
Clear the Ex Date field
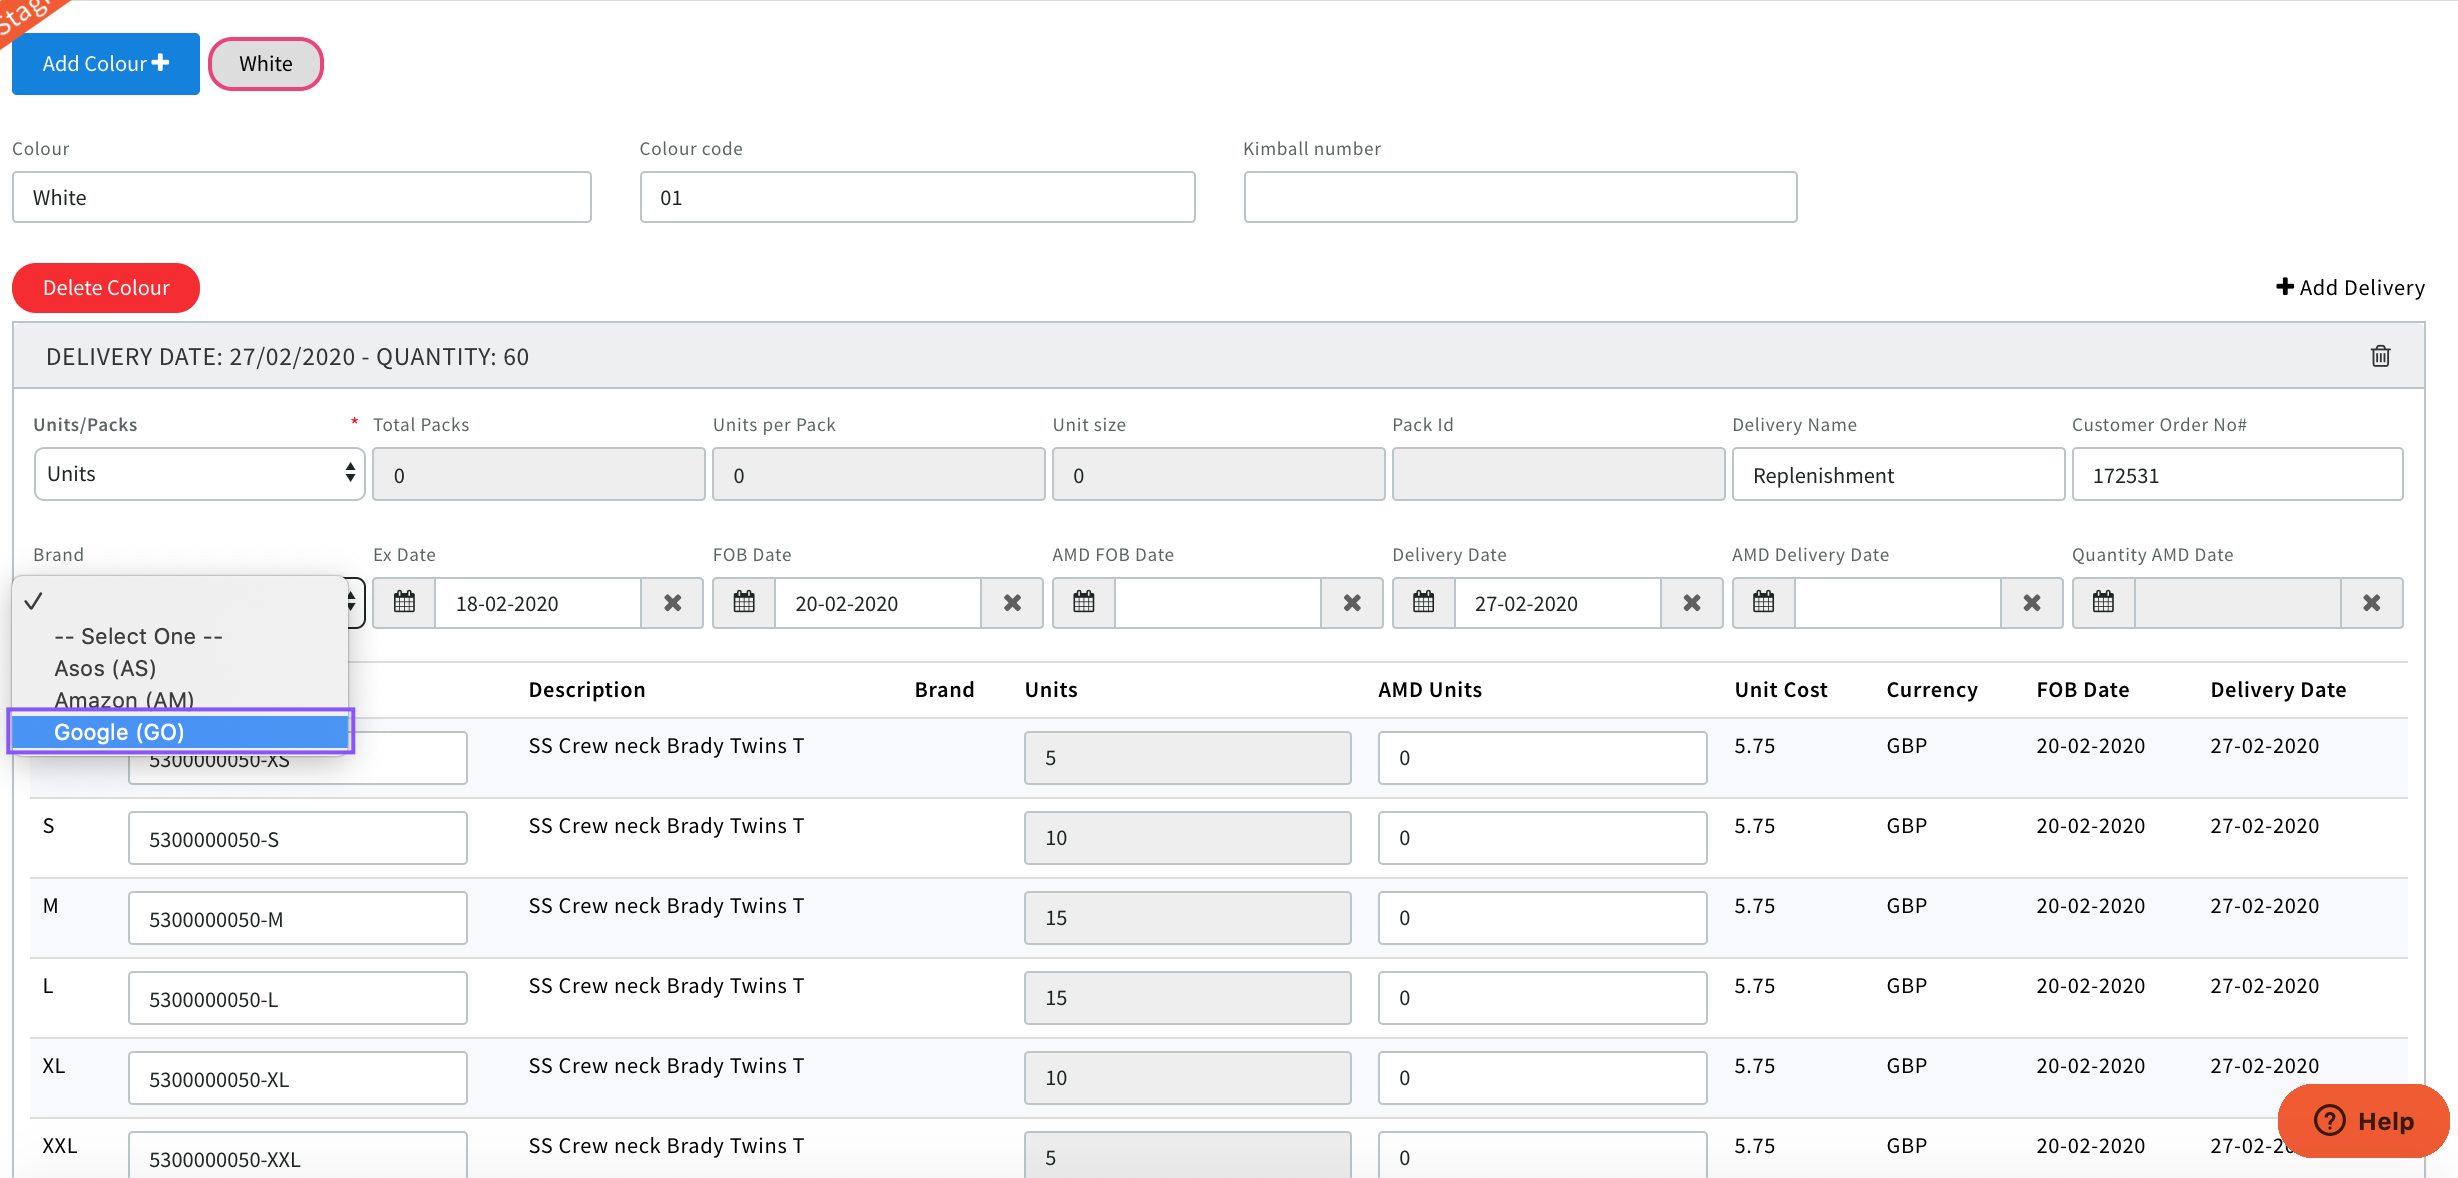point(672,603)
